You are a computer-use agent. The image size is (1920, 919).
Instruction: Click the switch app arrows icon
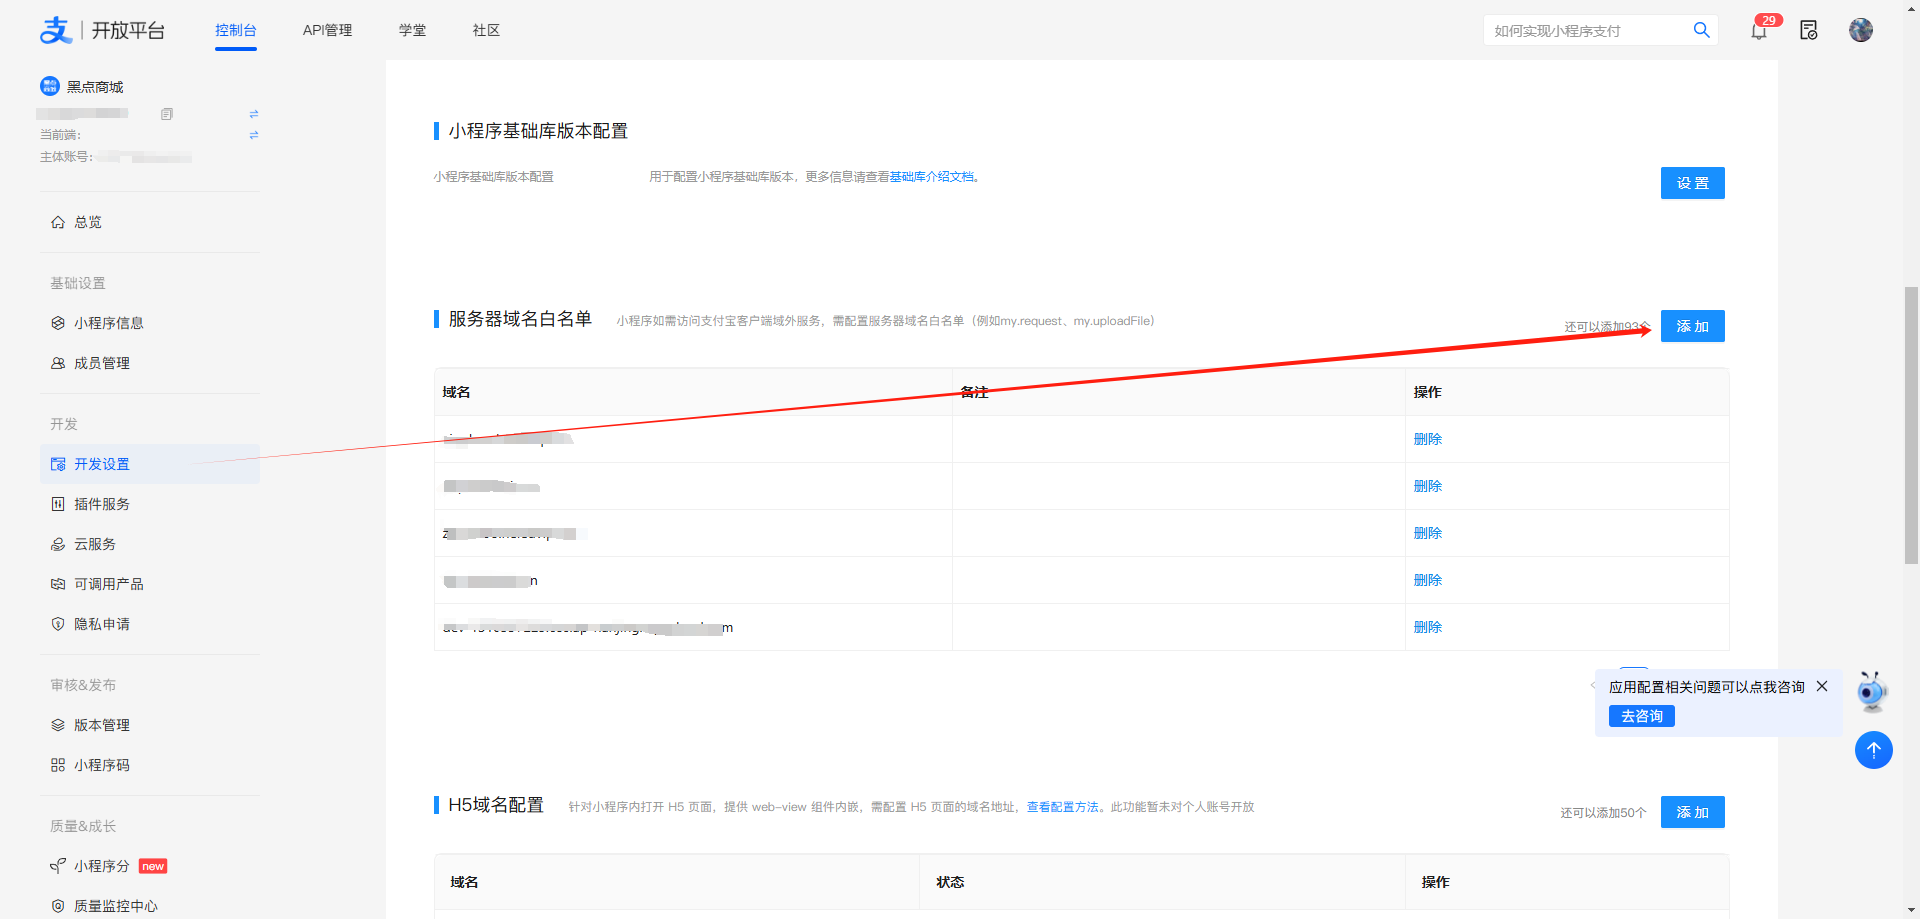[x=254, y=114]
